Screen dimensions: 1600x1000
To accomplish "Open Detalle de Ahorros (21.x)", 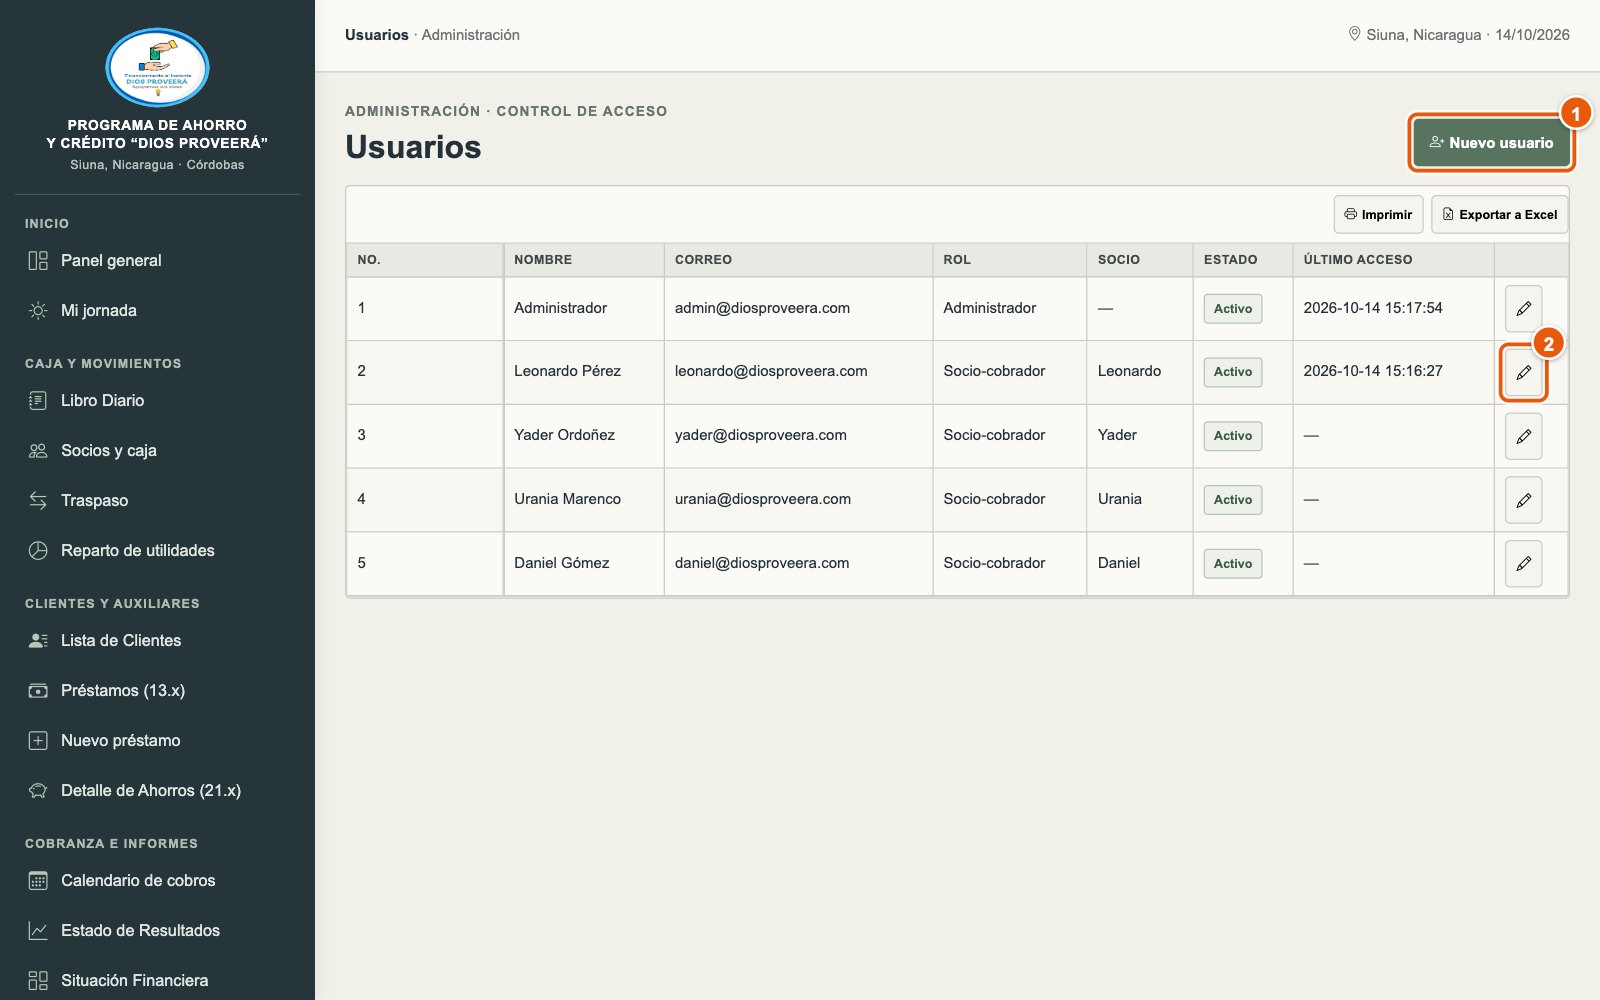I will [157, 791].
